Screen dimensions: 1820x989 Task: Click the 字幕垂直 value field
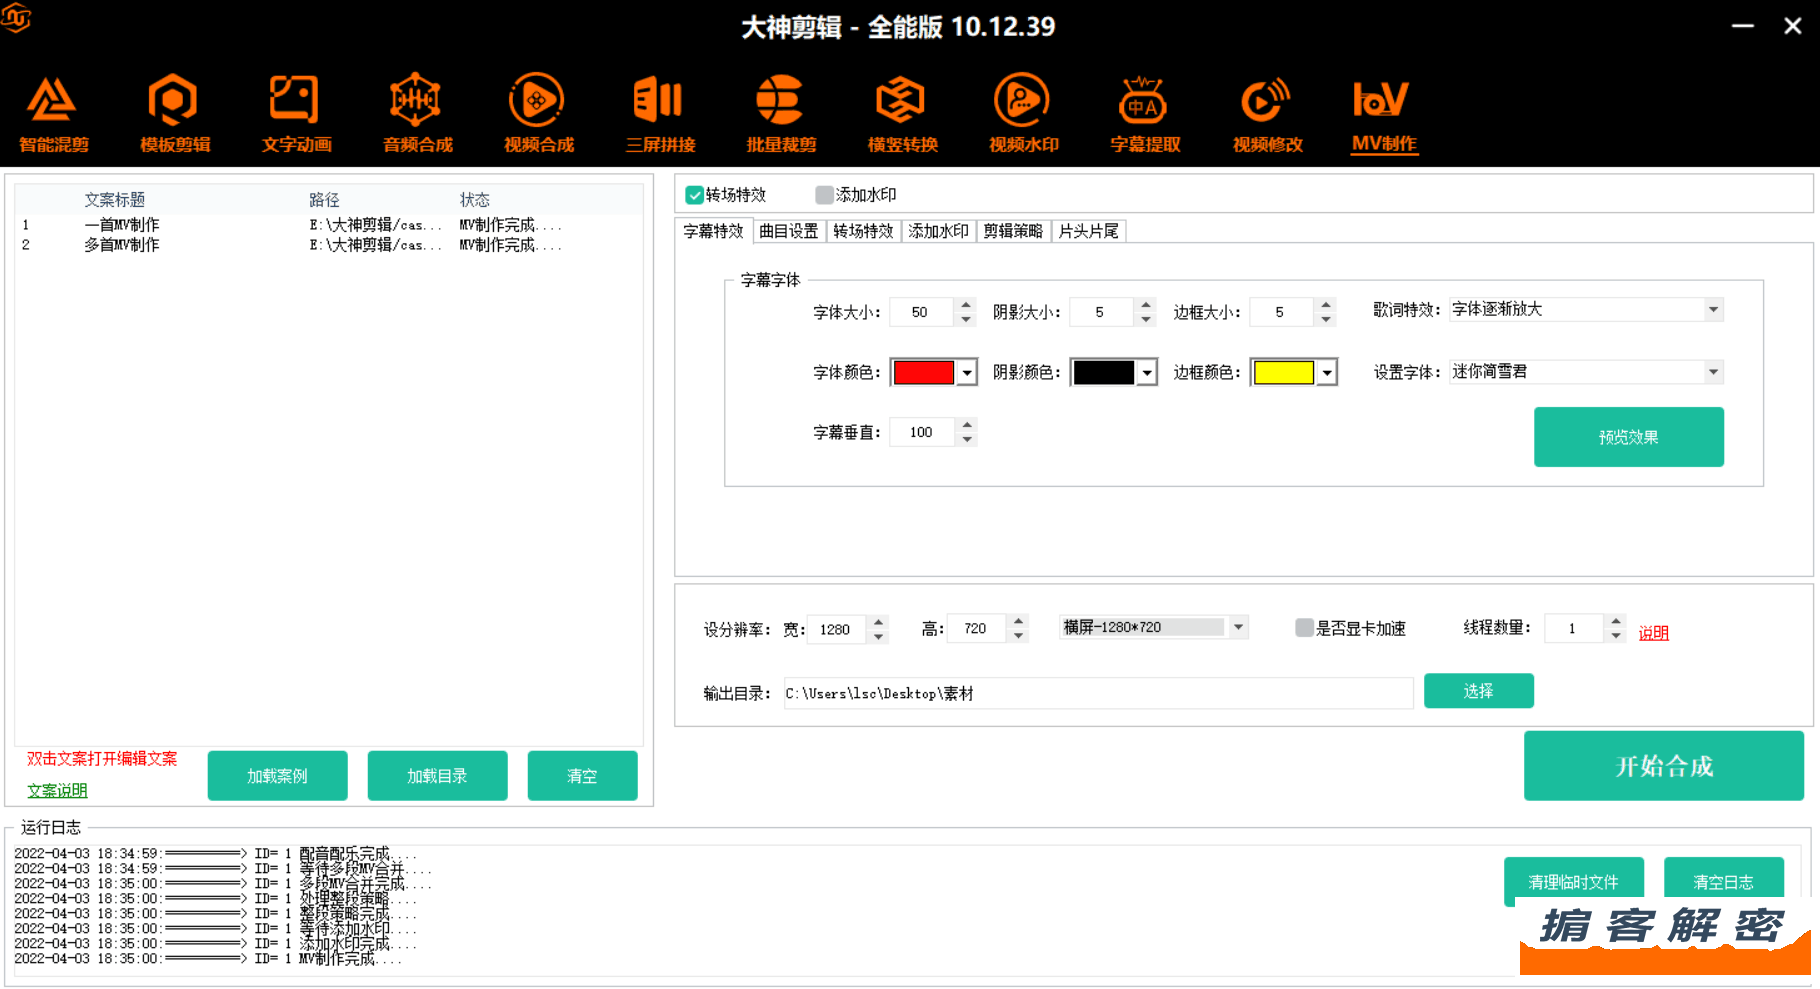tap(922, 432)
